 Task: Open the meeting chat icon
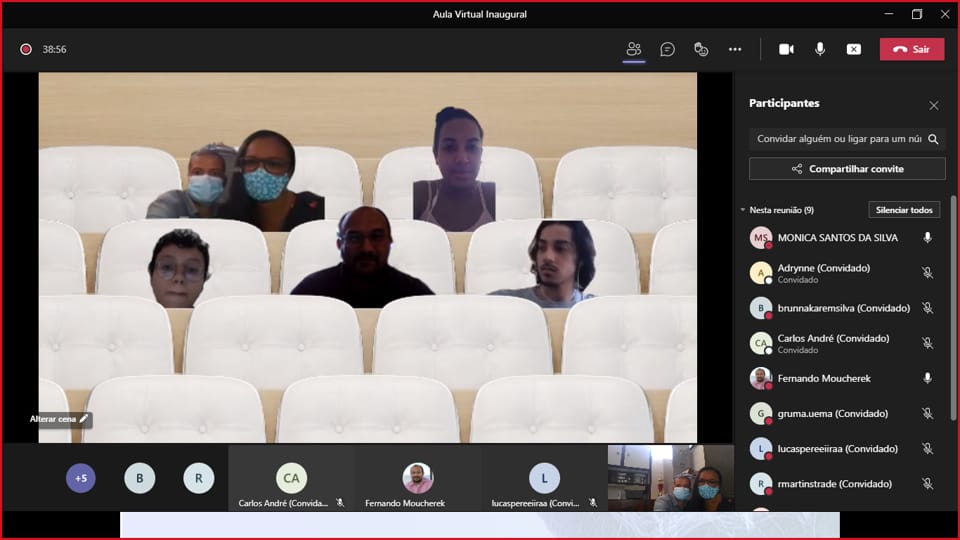[x=667, y=49]
